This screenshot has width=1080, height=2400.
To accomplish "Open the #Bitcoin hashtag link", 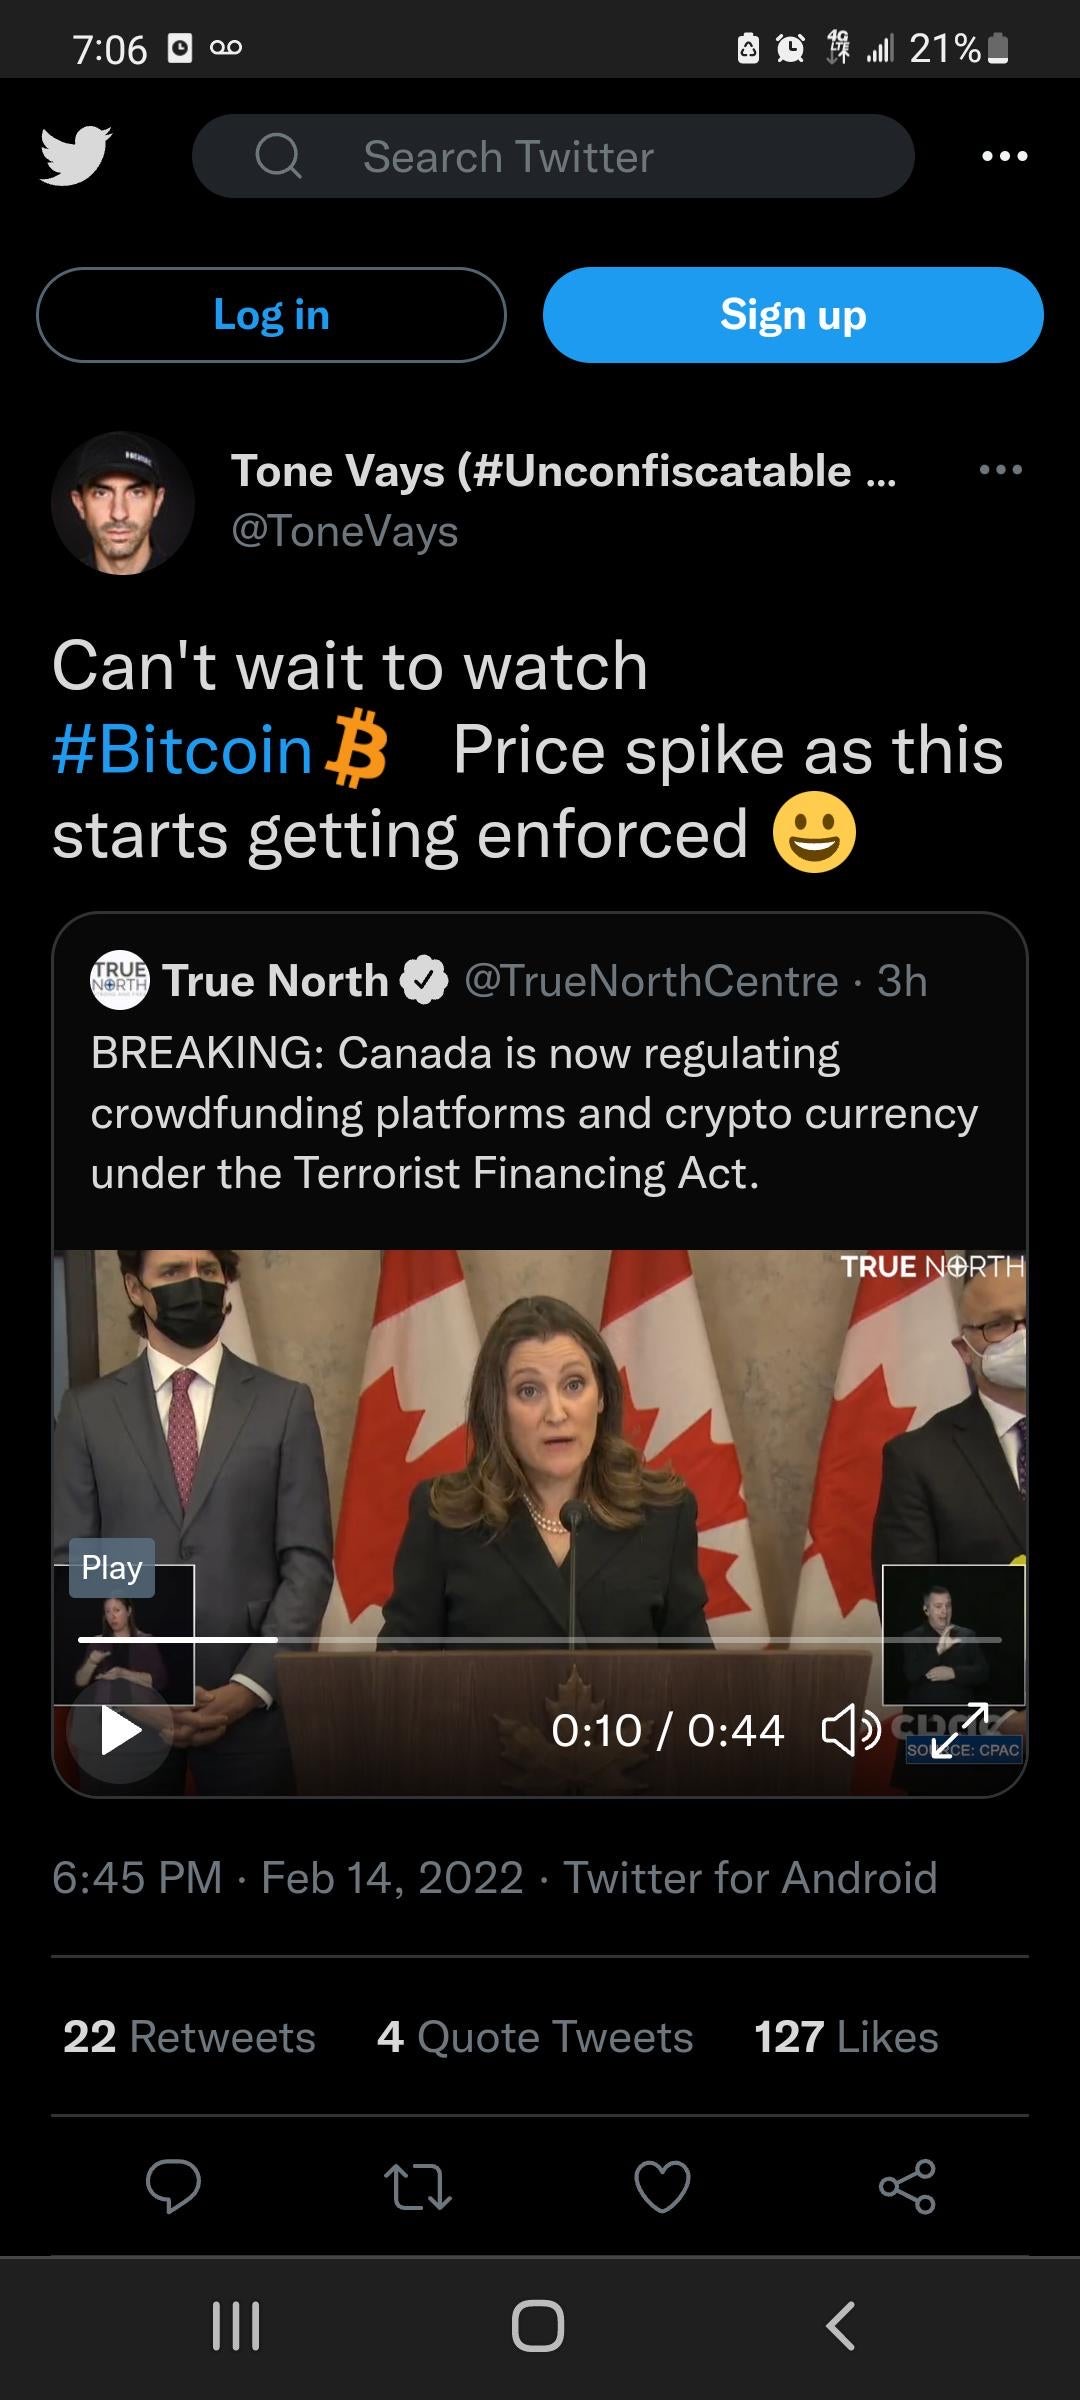I will click(183, 750).
